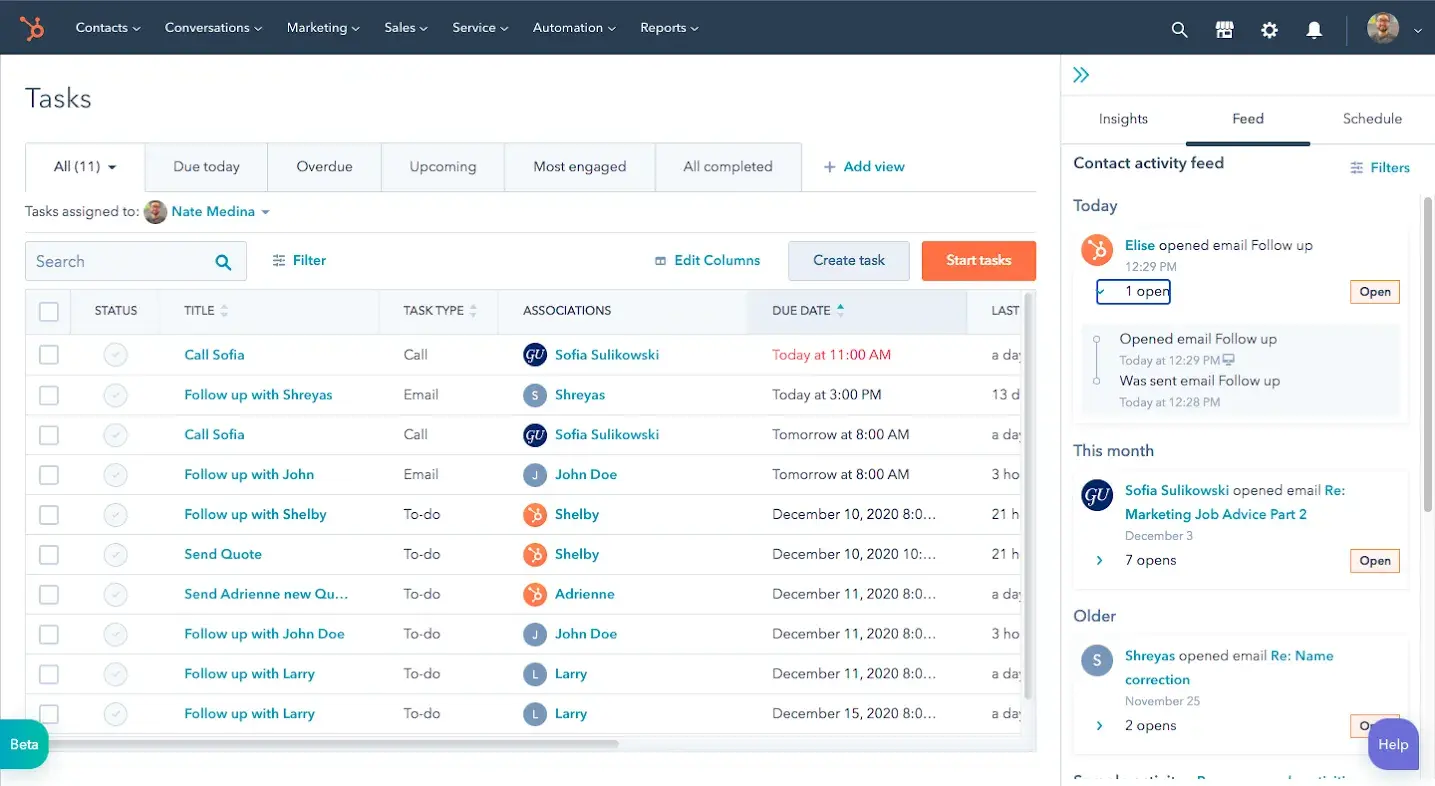The height and width of the screenshot is (786, 1435).
Task: Select all tasks with the header checkbox
Action: coord(48,311)
